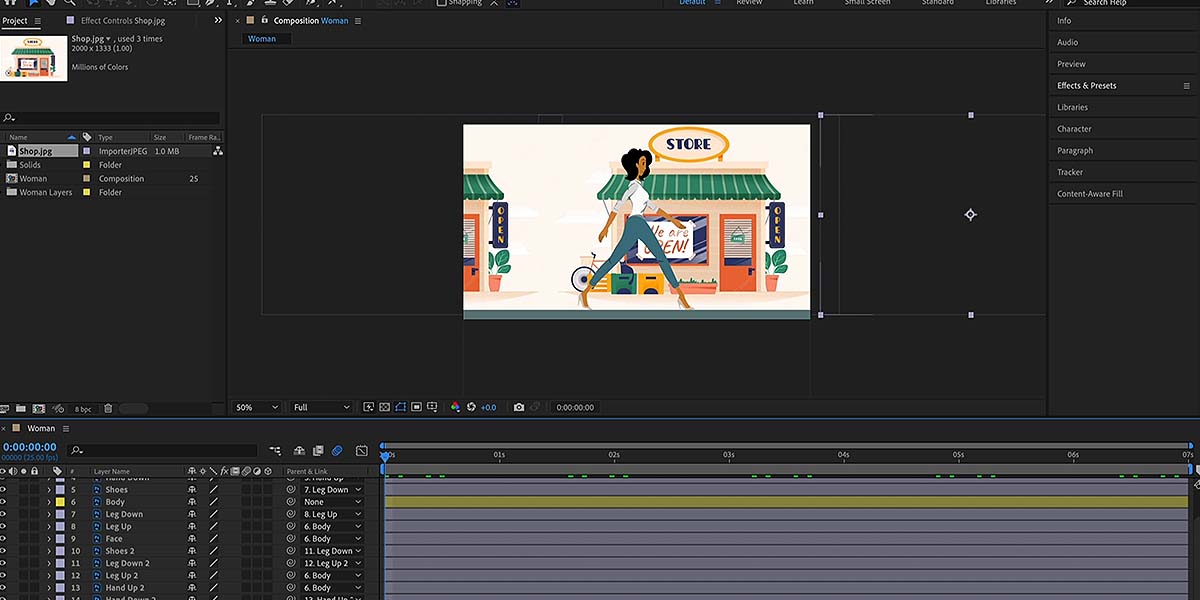Image resolution: width=1200 pixels, height=600 pixels.
Task: Reset exposure using the viewer icon
Action: click(471, 407)
